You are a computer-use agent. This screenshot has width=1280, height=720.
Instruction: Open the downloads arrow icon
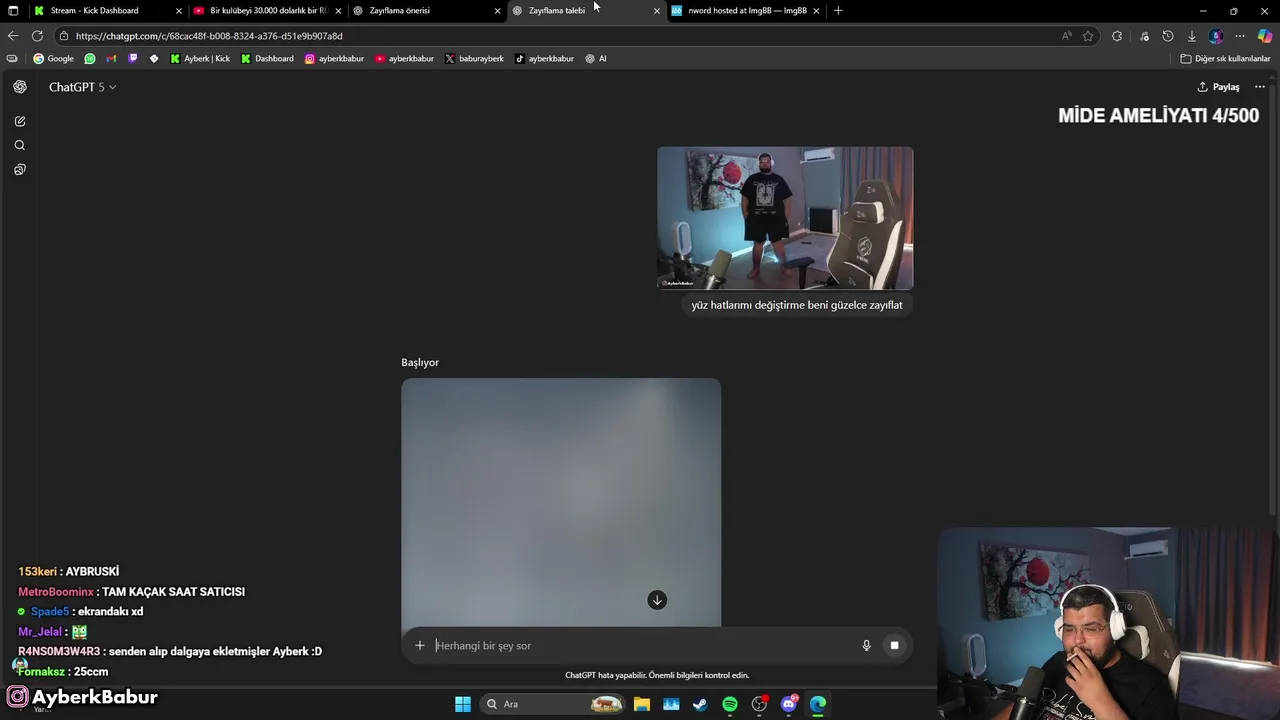pos(1191,36)
